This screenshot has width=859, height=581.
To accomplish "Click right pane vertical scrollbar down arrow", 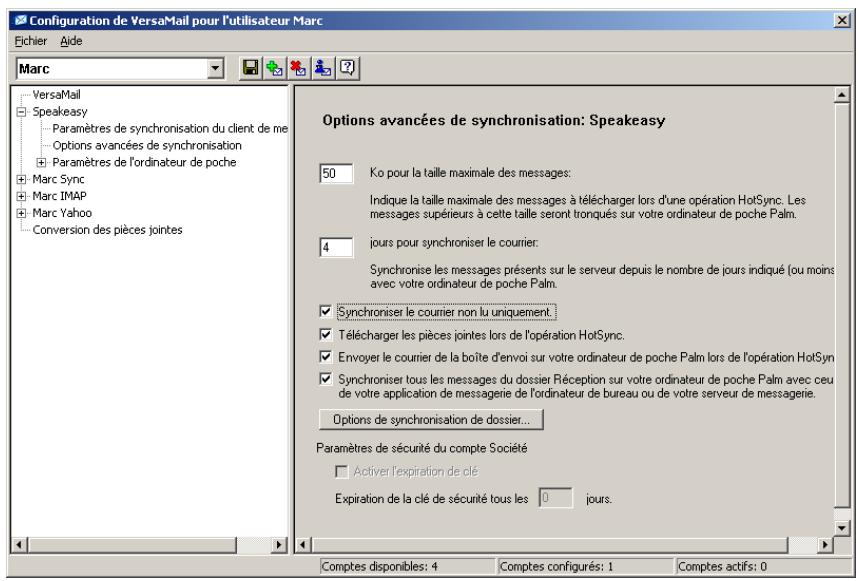I will (841, 528).
